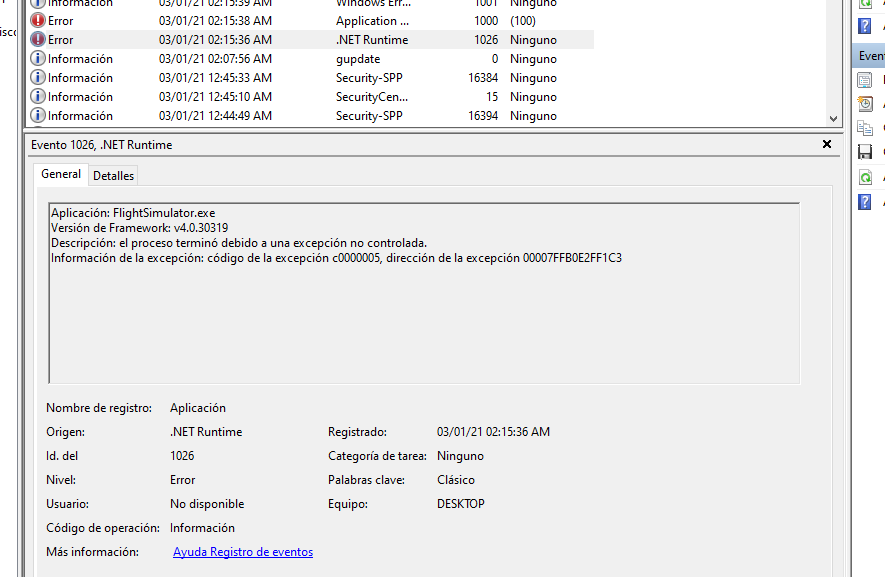Viewport: 885px width, 577px height.
Task: Click the 'Información' value beside Código de operación
Action: pos(202,527)
